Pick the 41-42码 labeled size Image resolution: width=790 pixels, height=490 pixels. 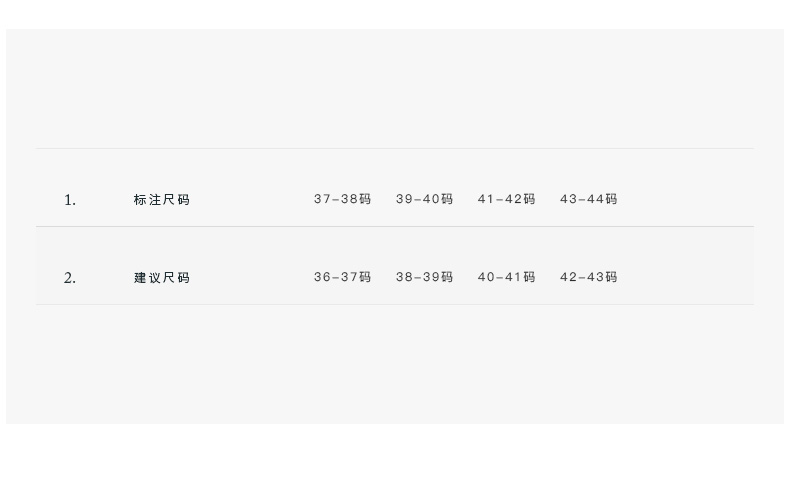point(506,199)
